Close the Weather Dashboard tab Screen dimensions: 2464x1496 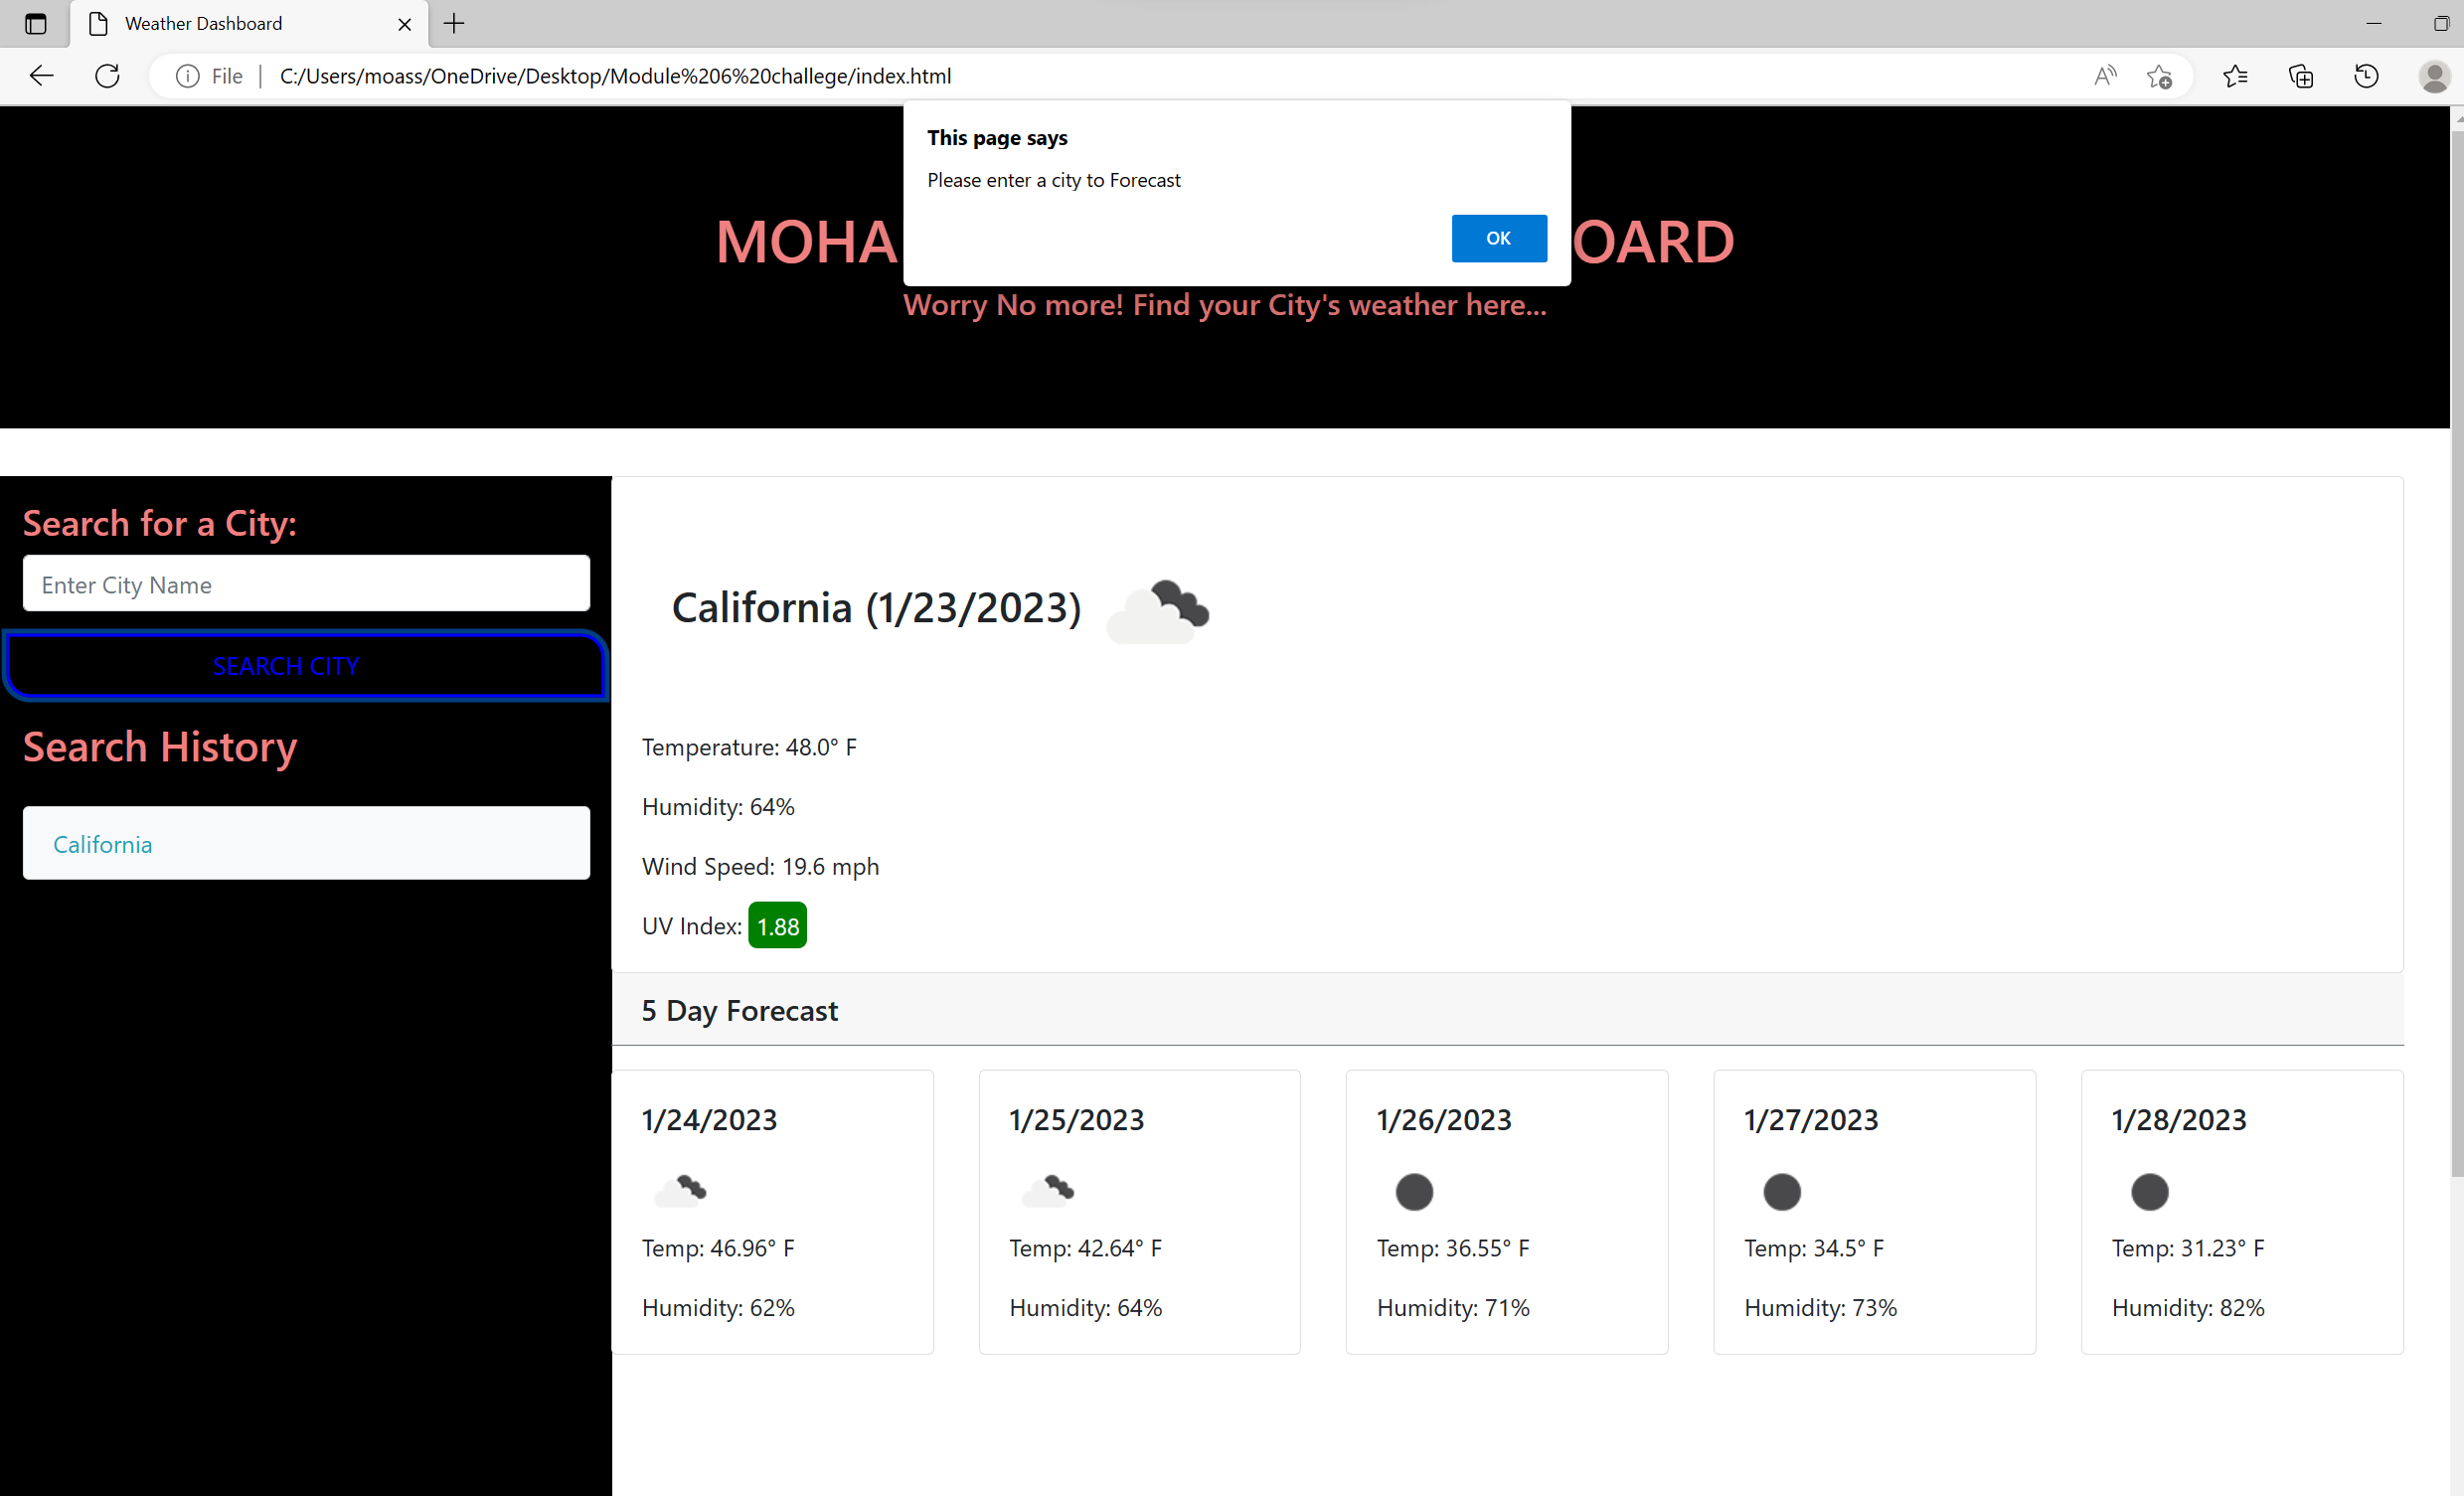(404, 23)
